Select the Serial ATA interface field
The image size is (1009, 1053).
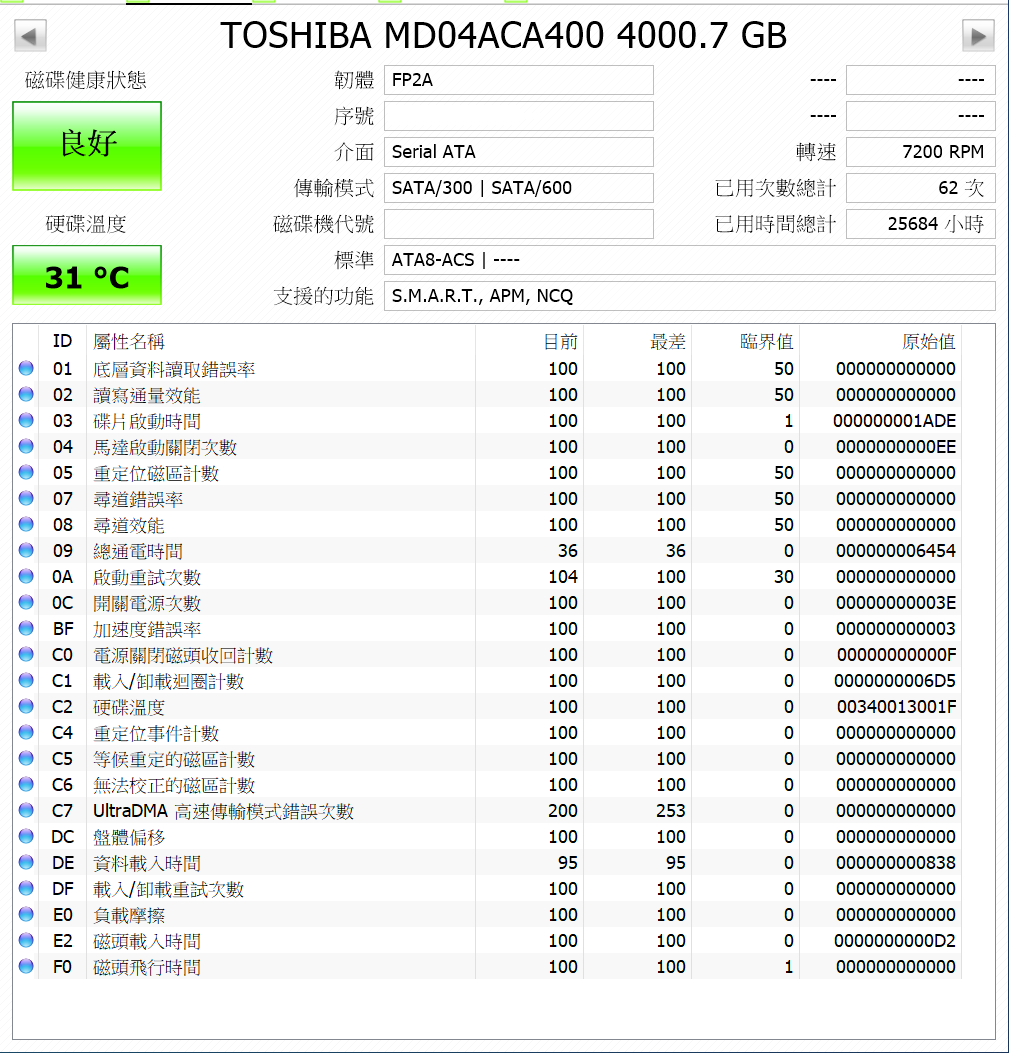(519, 152)
